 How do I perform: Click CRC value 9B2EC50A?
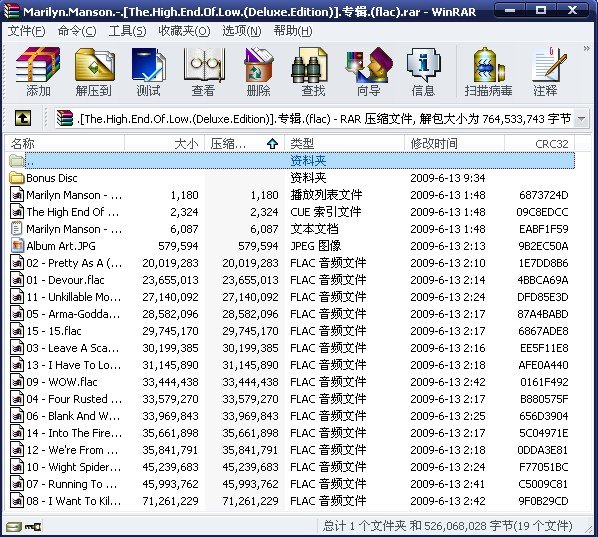tap(543, 246)
